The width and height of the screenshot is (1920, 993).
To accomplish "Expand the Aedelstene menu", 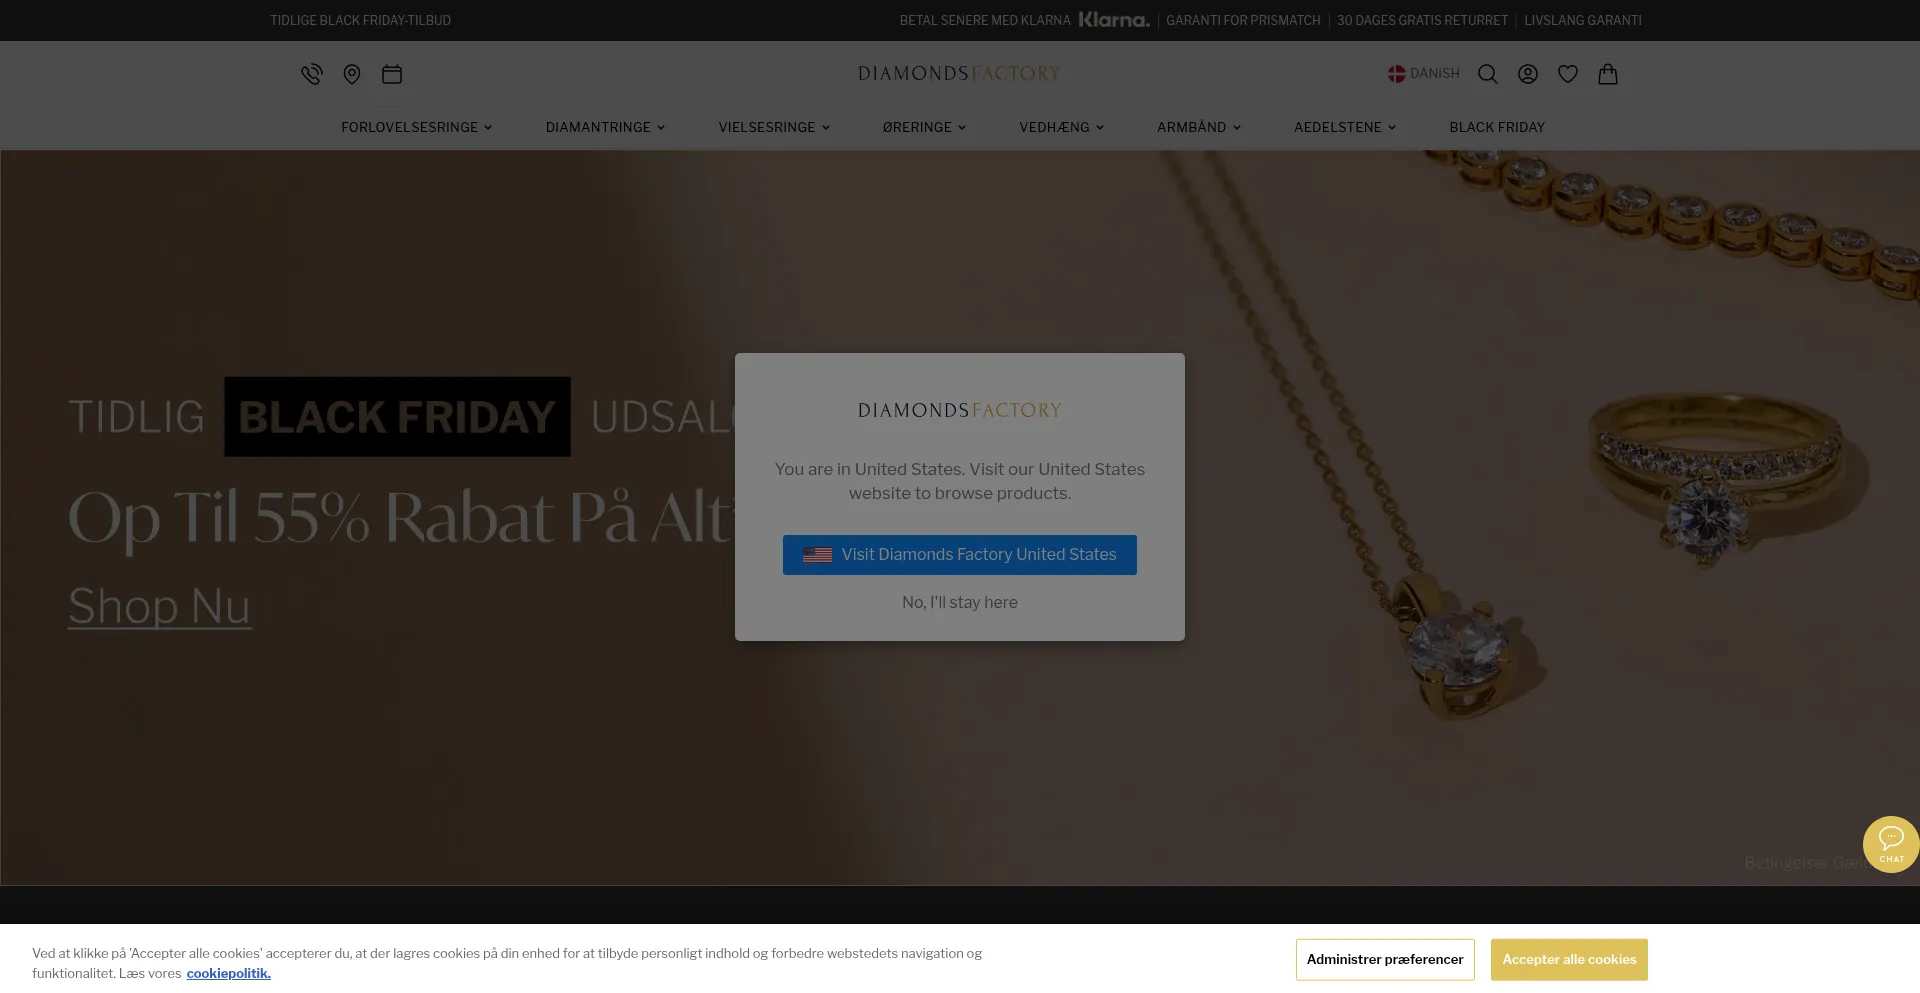I will pos(1344,127).
